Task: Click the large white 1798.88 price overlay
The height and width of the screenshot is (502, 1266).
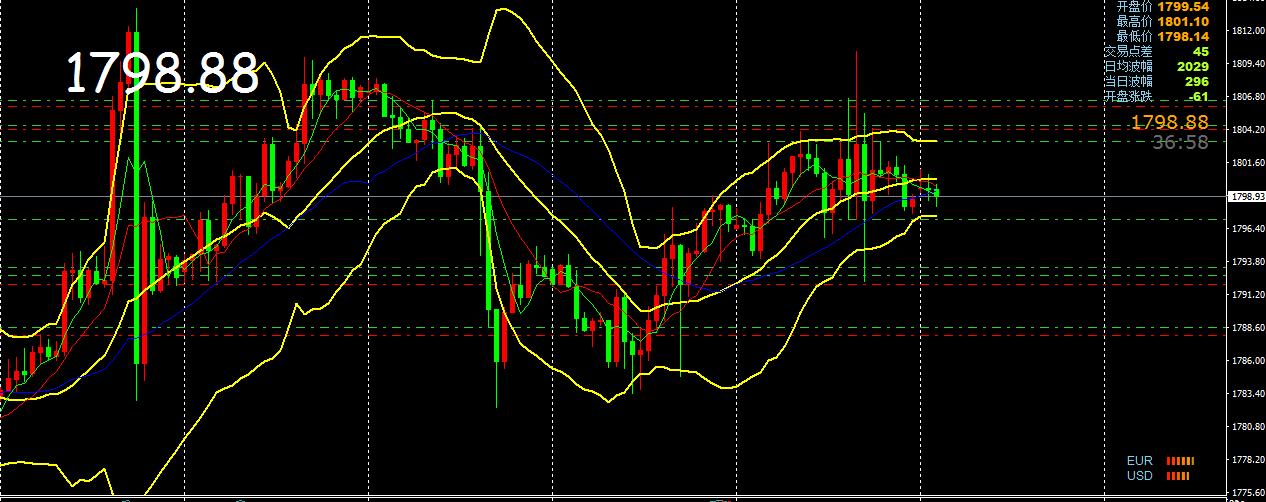Action: (x=163, y=74)
